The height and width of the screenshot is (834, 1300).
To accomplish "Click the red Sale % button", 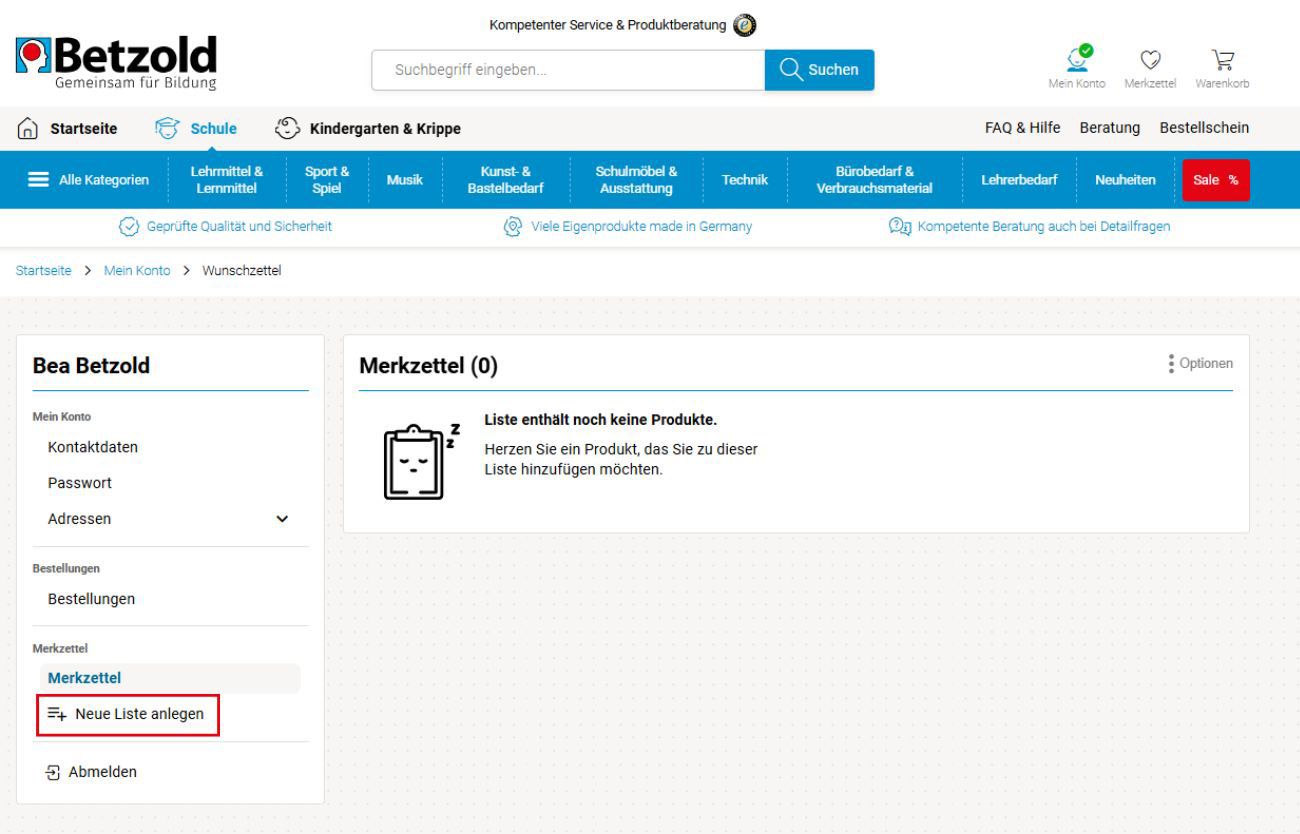I will click(x=1216, y=180).
